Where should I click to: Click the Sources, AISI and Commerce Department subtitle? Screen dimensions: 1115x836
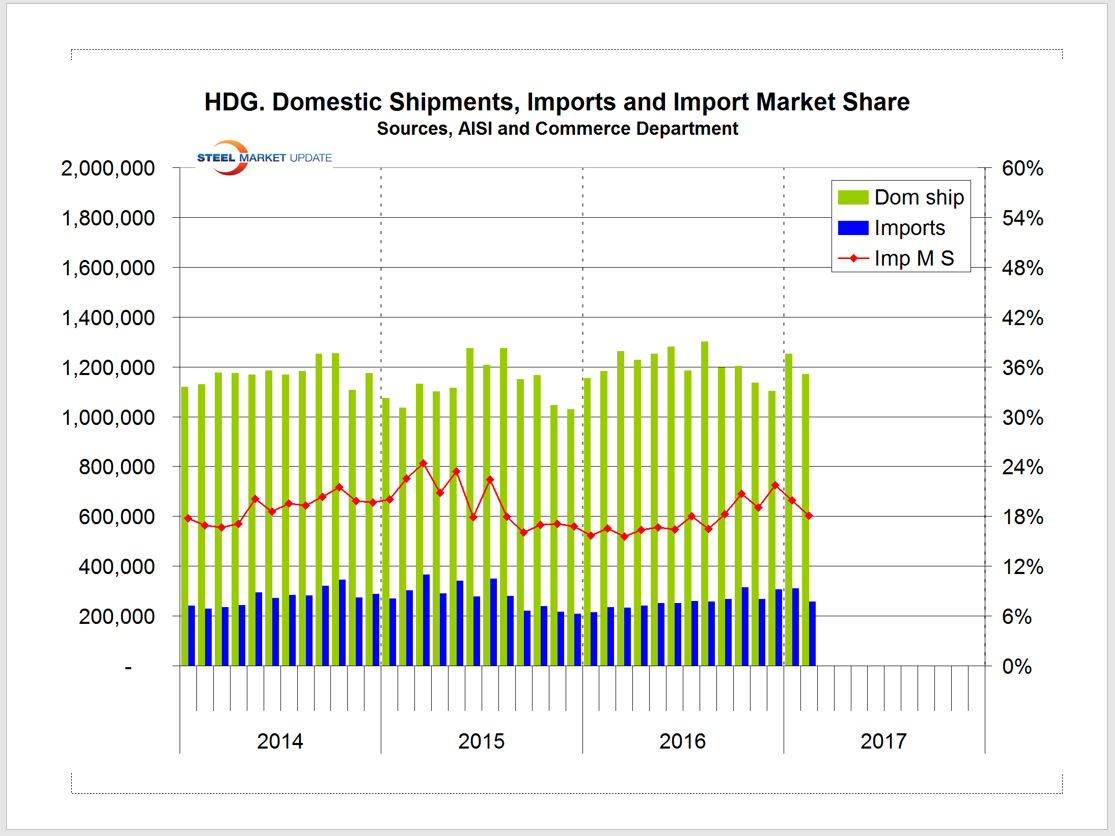(557, 128)
